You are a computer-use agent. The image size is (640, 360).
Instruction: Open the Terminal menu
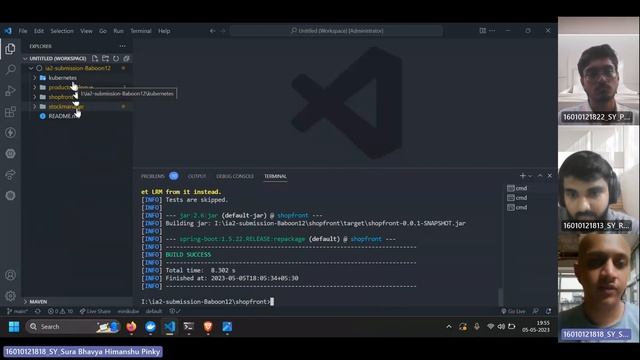point(141,31)
